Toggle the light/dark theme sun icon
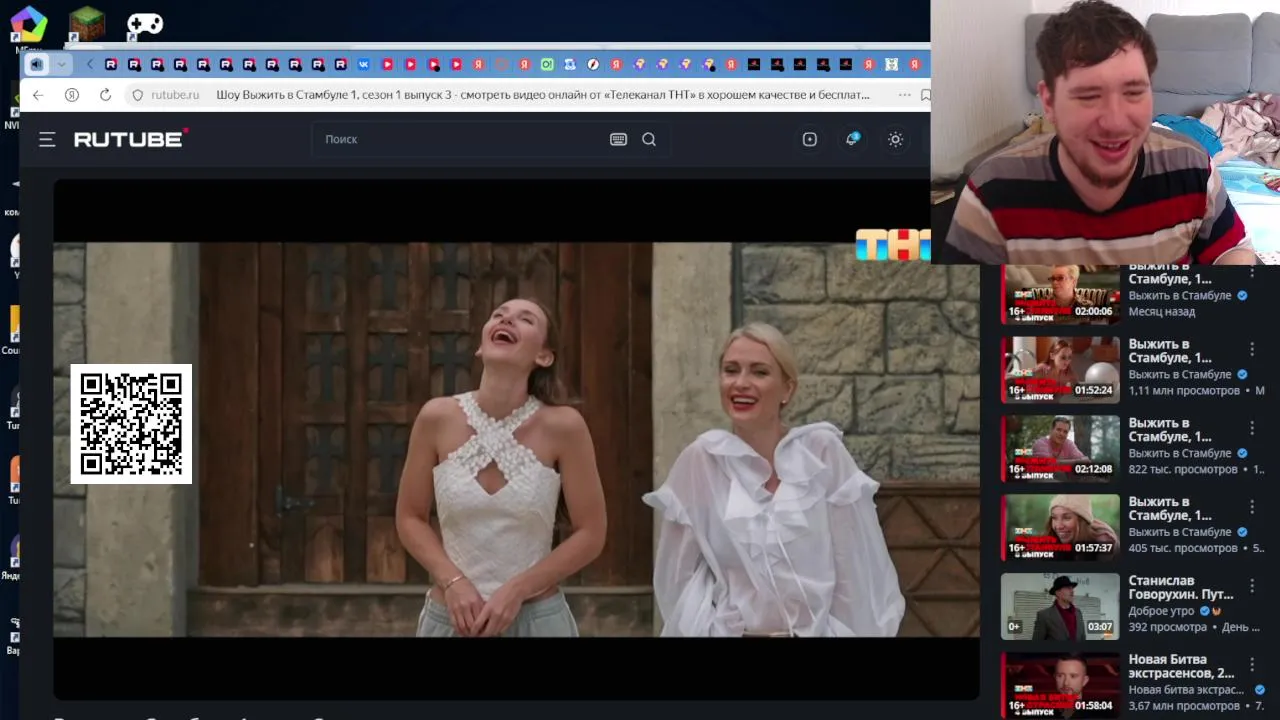The image size is (1280, 720). coord(895,139)
